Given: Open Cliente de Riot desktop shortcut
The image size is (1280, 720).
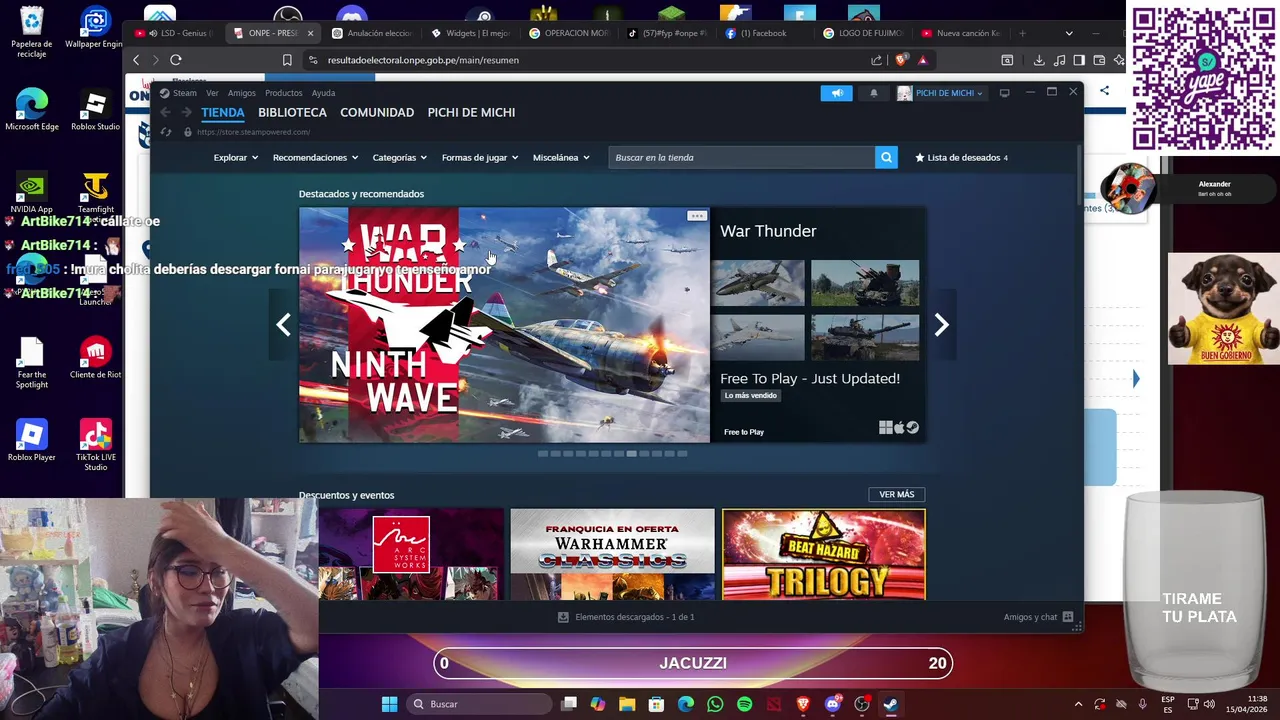Looking at the screenshot, I should [x=95, y=358].
